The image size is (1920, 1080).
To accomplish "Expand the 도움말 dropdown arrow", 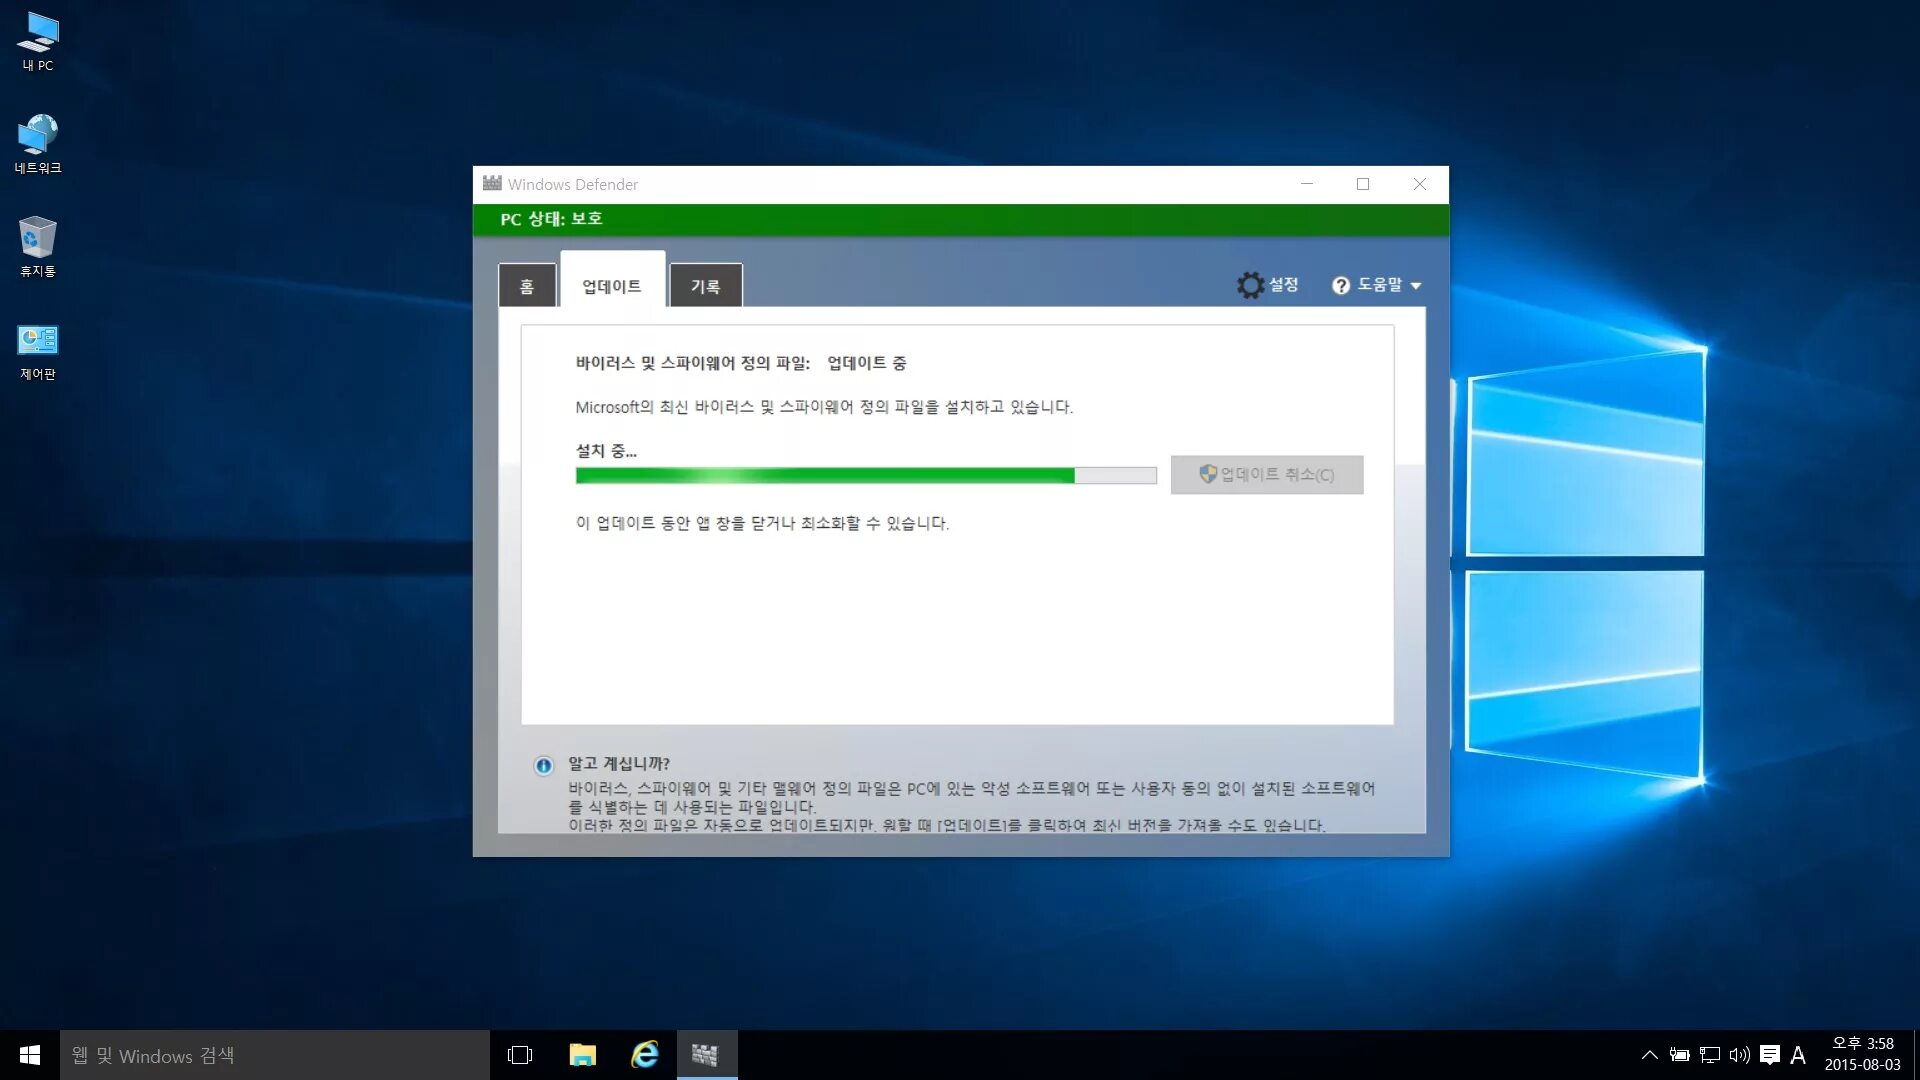I will (x=1416, y=286).
